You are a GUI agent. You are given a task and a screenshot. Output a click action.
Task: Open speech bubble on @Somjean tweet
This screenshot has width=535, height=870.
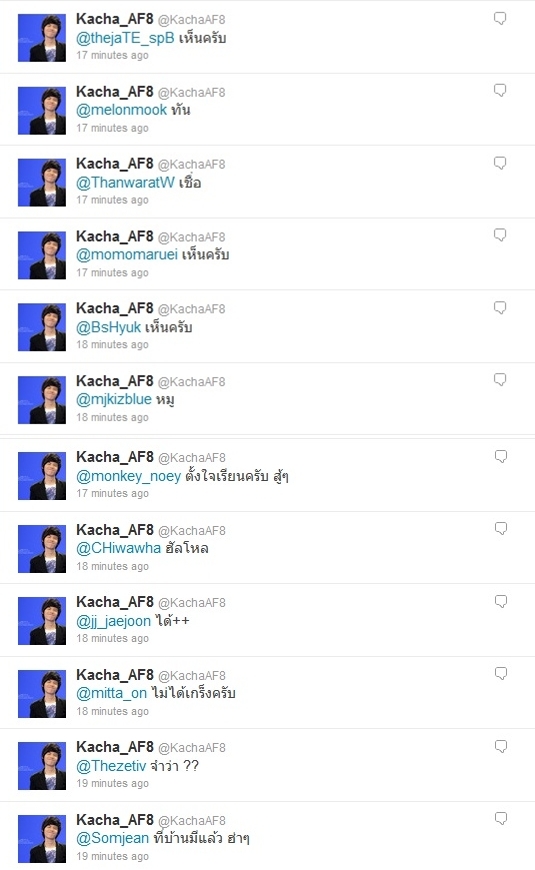[x=501, y=818]
